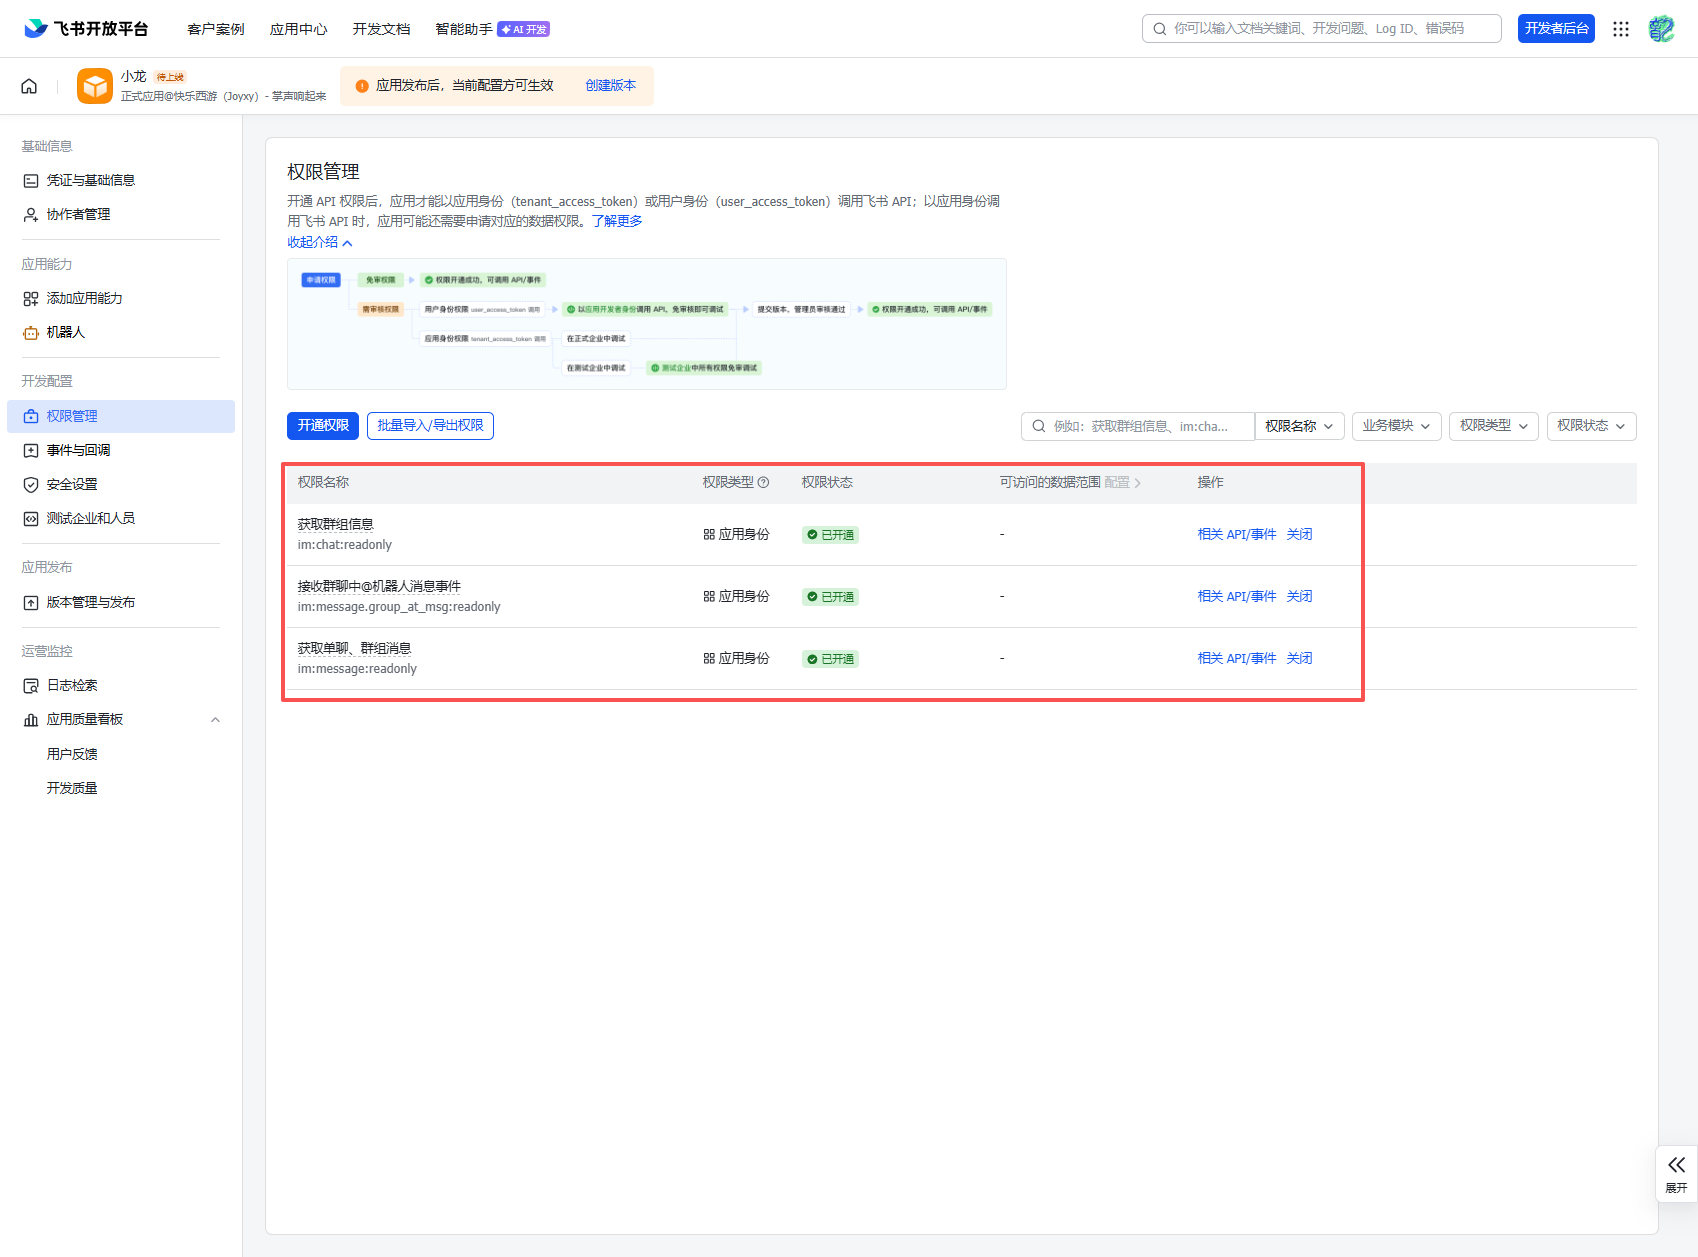The image size is (1698, 1257).
Task: Select 权限管理 in the sidebar
Action: coord(121,416)
